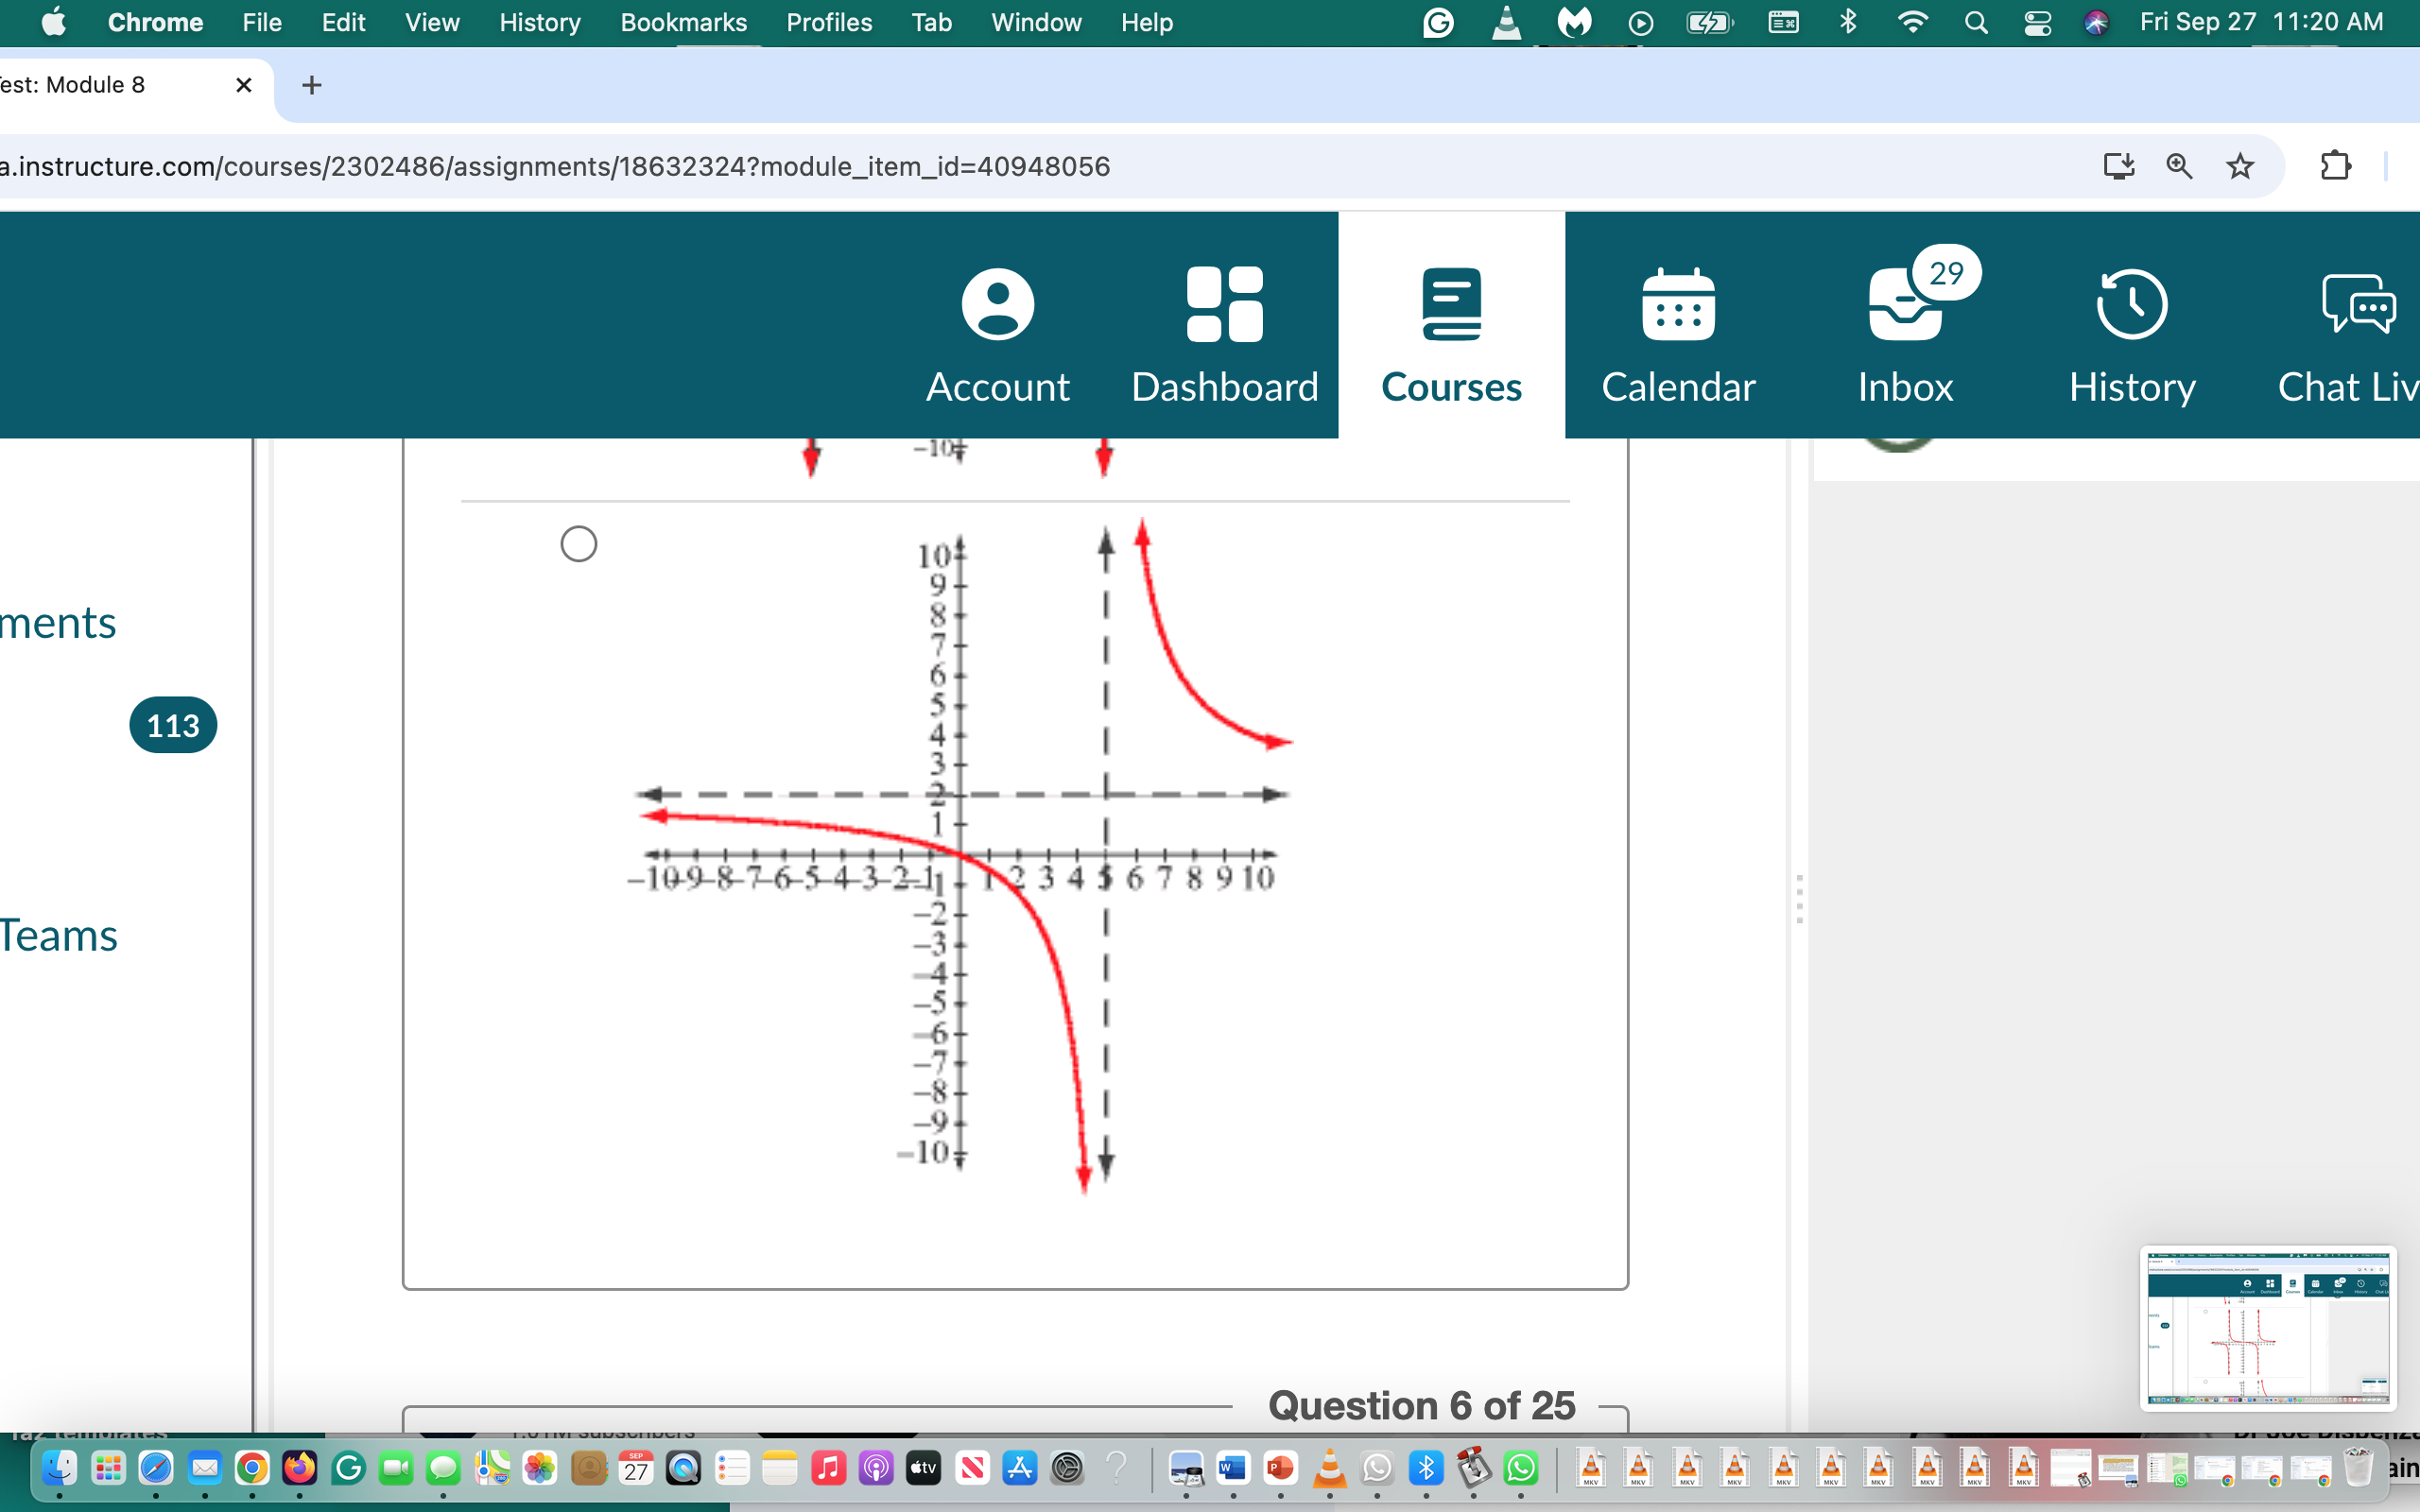The width and height of the screenshot is (2420, 1512).
Task: Bookmark this page with the star icon
Action: [x=2240, y=166]
